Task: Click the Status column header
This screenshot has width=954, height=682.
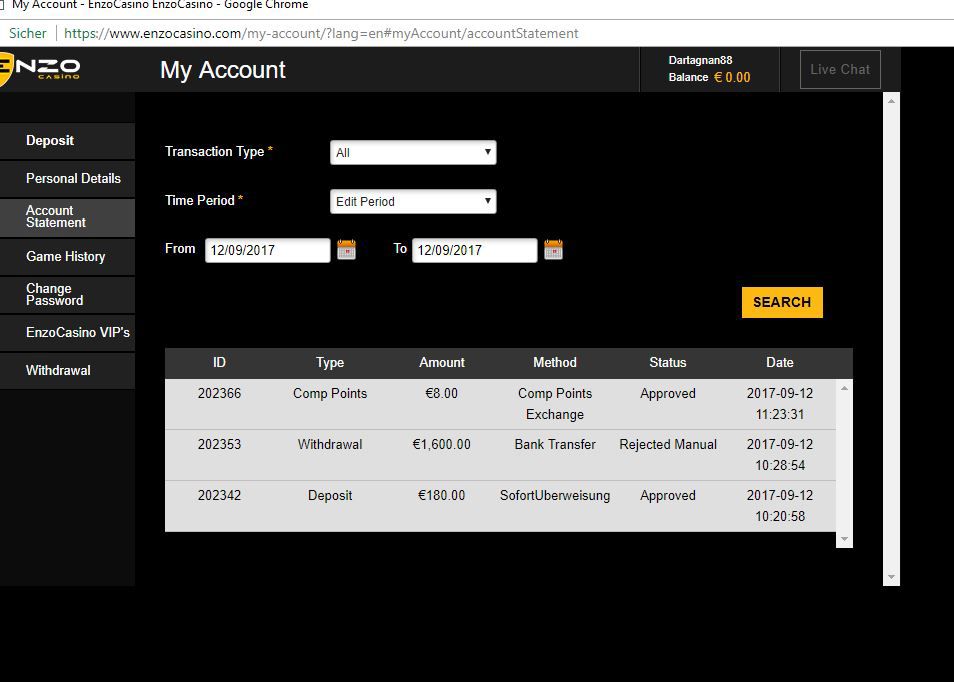Action: (x=667, y=363)
